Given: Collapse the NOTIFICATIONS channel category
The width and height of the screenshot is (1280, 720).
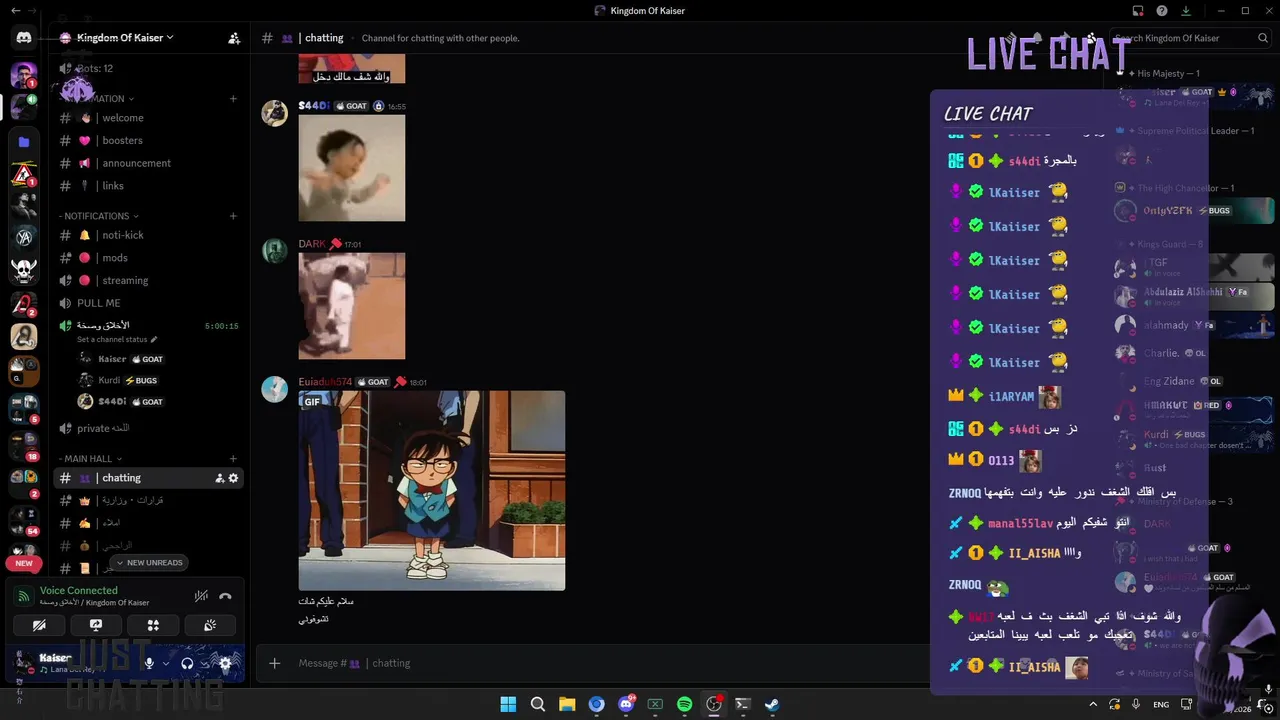Looking at the screenshot, I should [99, 216].
